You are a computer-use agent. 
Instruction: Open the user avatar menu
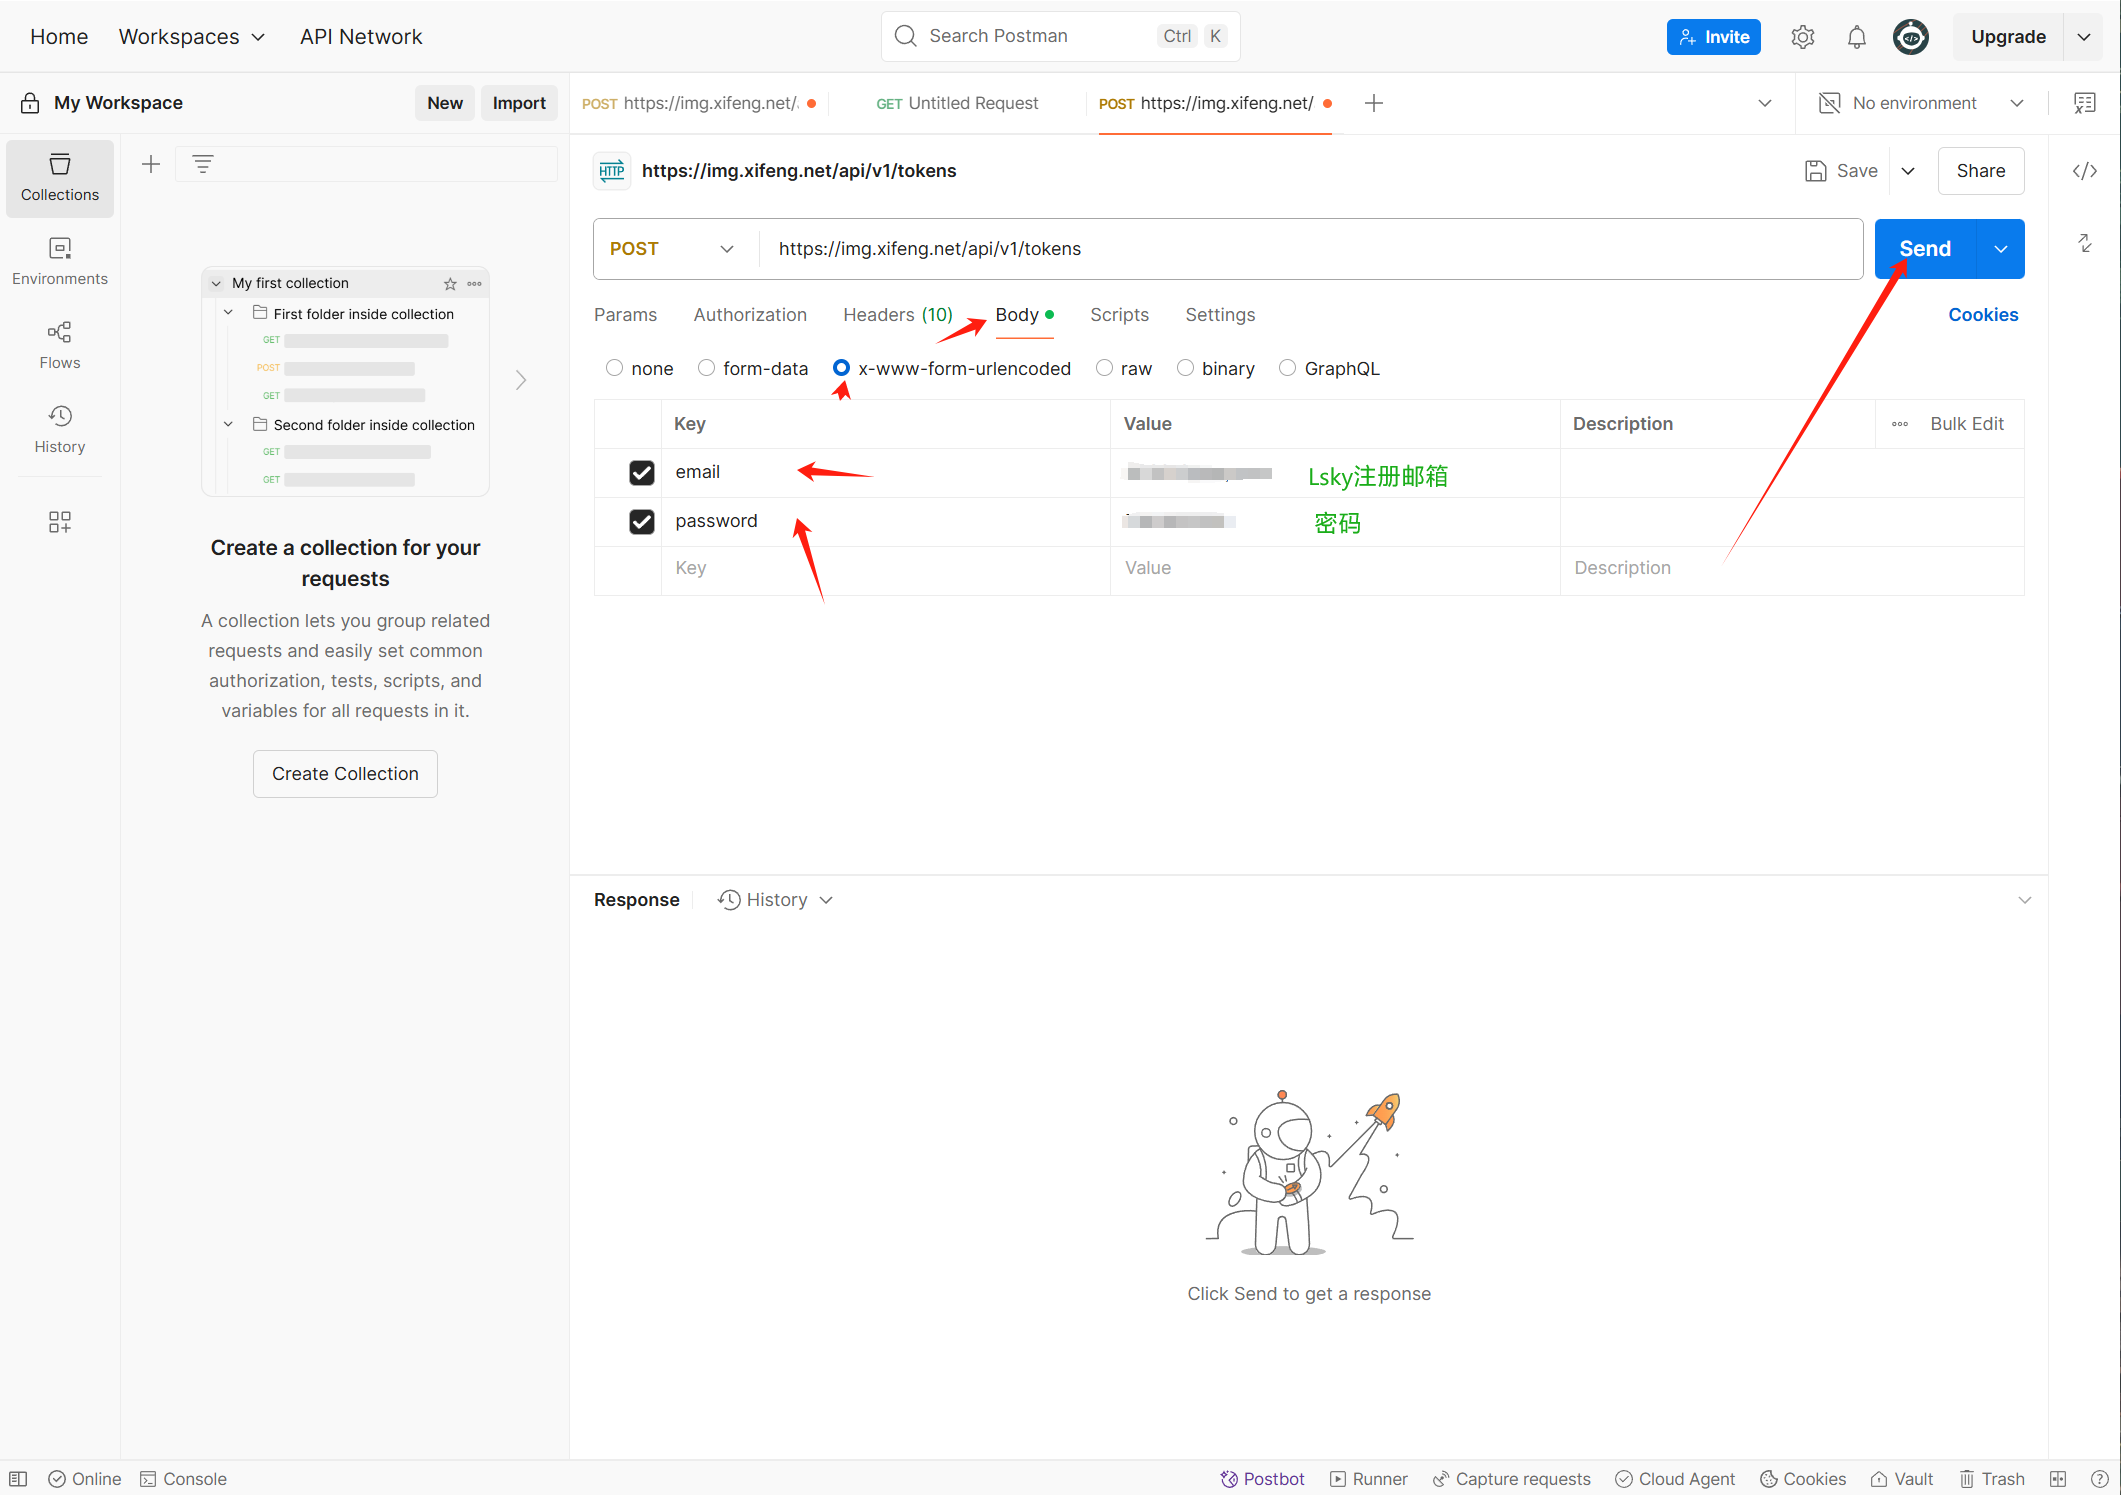(1911, 37)
